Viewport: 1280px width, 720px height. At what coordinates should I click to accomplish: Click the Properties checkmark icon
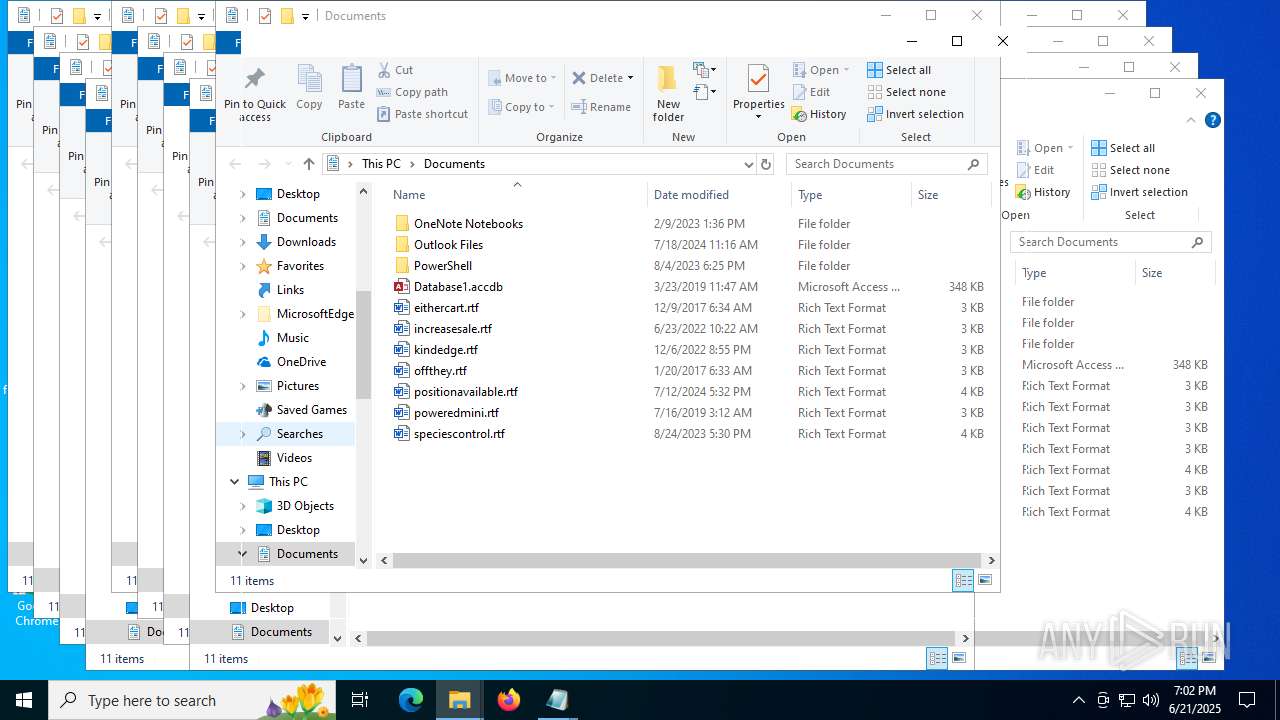758,80
